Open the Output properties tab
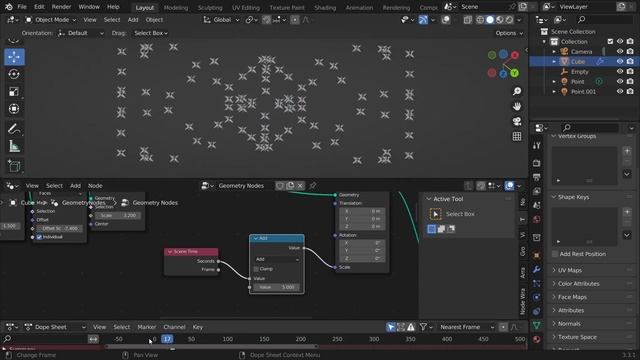Screen dimensions: 640x360 (x=537, y=177)
